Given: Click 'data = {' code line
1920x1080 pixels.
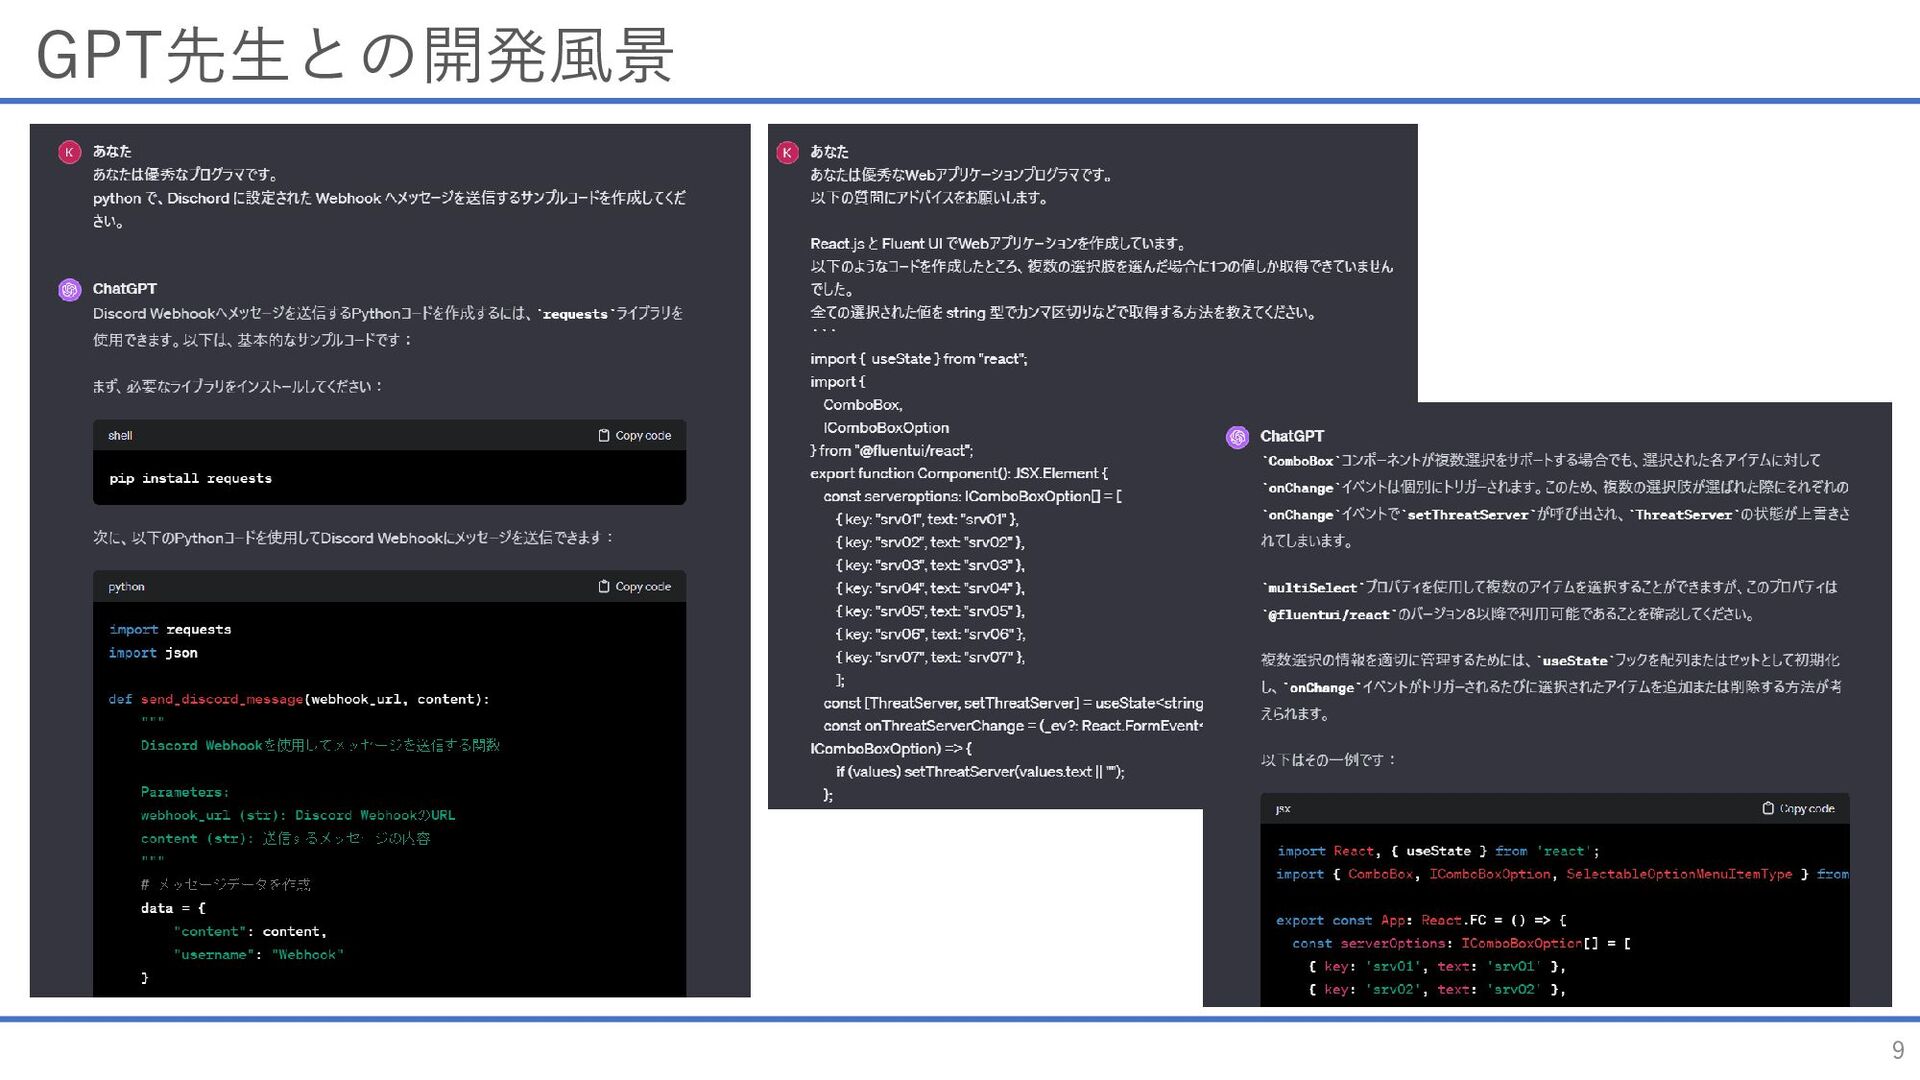Looking at the screenshot, I should click(173, 909).
